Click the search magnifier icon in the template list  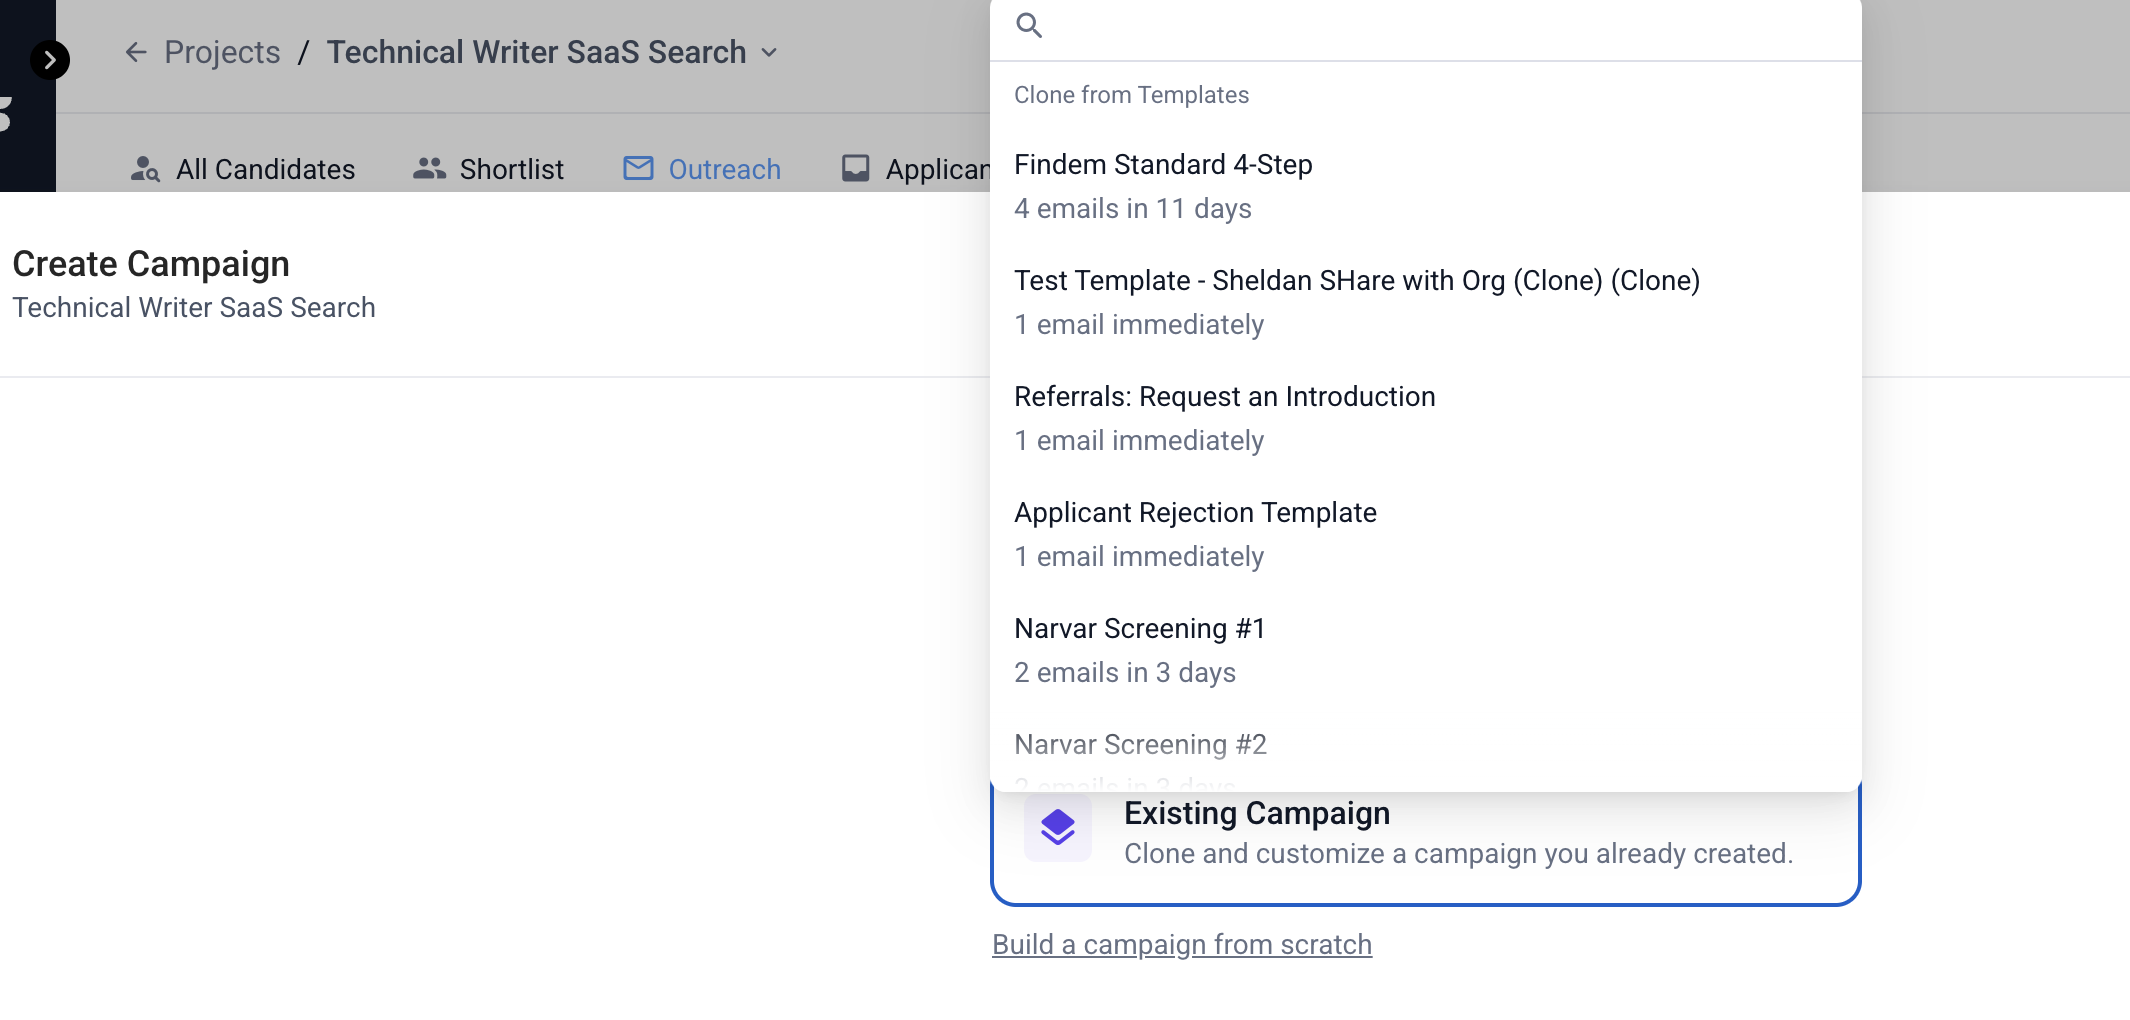click(x=1029, y=25)
